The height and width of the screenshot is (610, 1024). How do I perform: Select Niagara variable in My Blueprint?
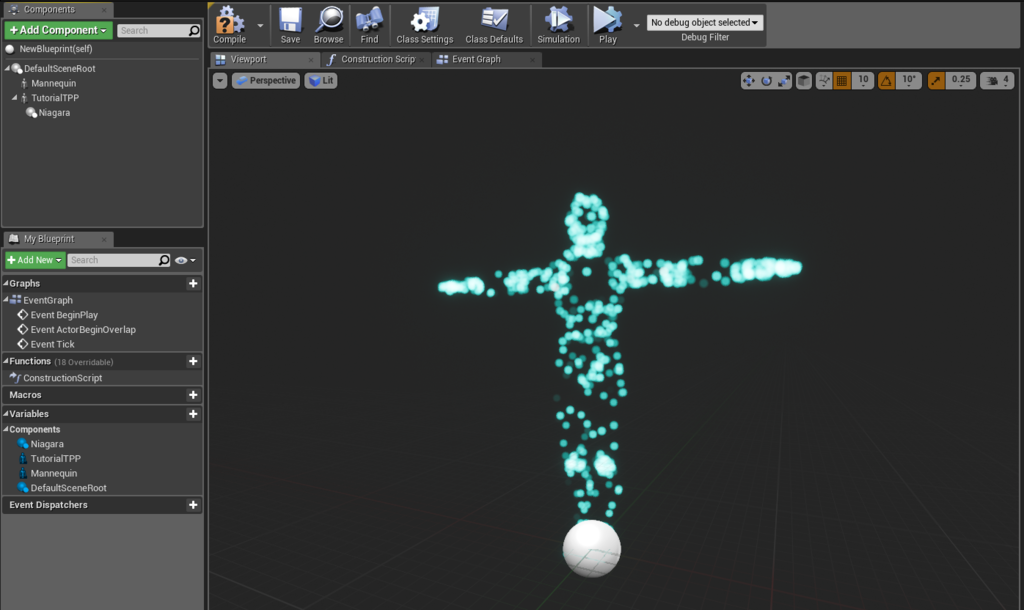click(47, 444)
